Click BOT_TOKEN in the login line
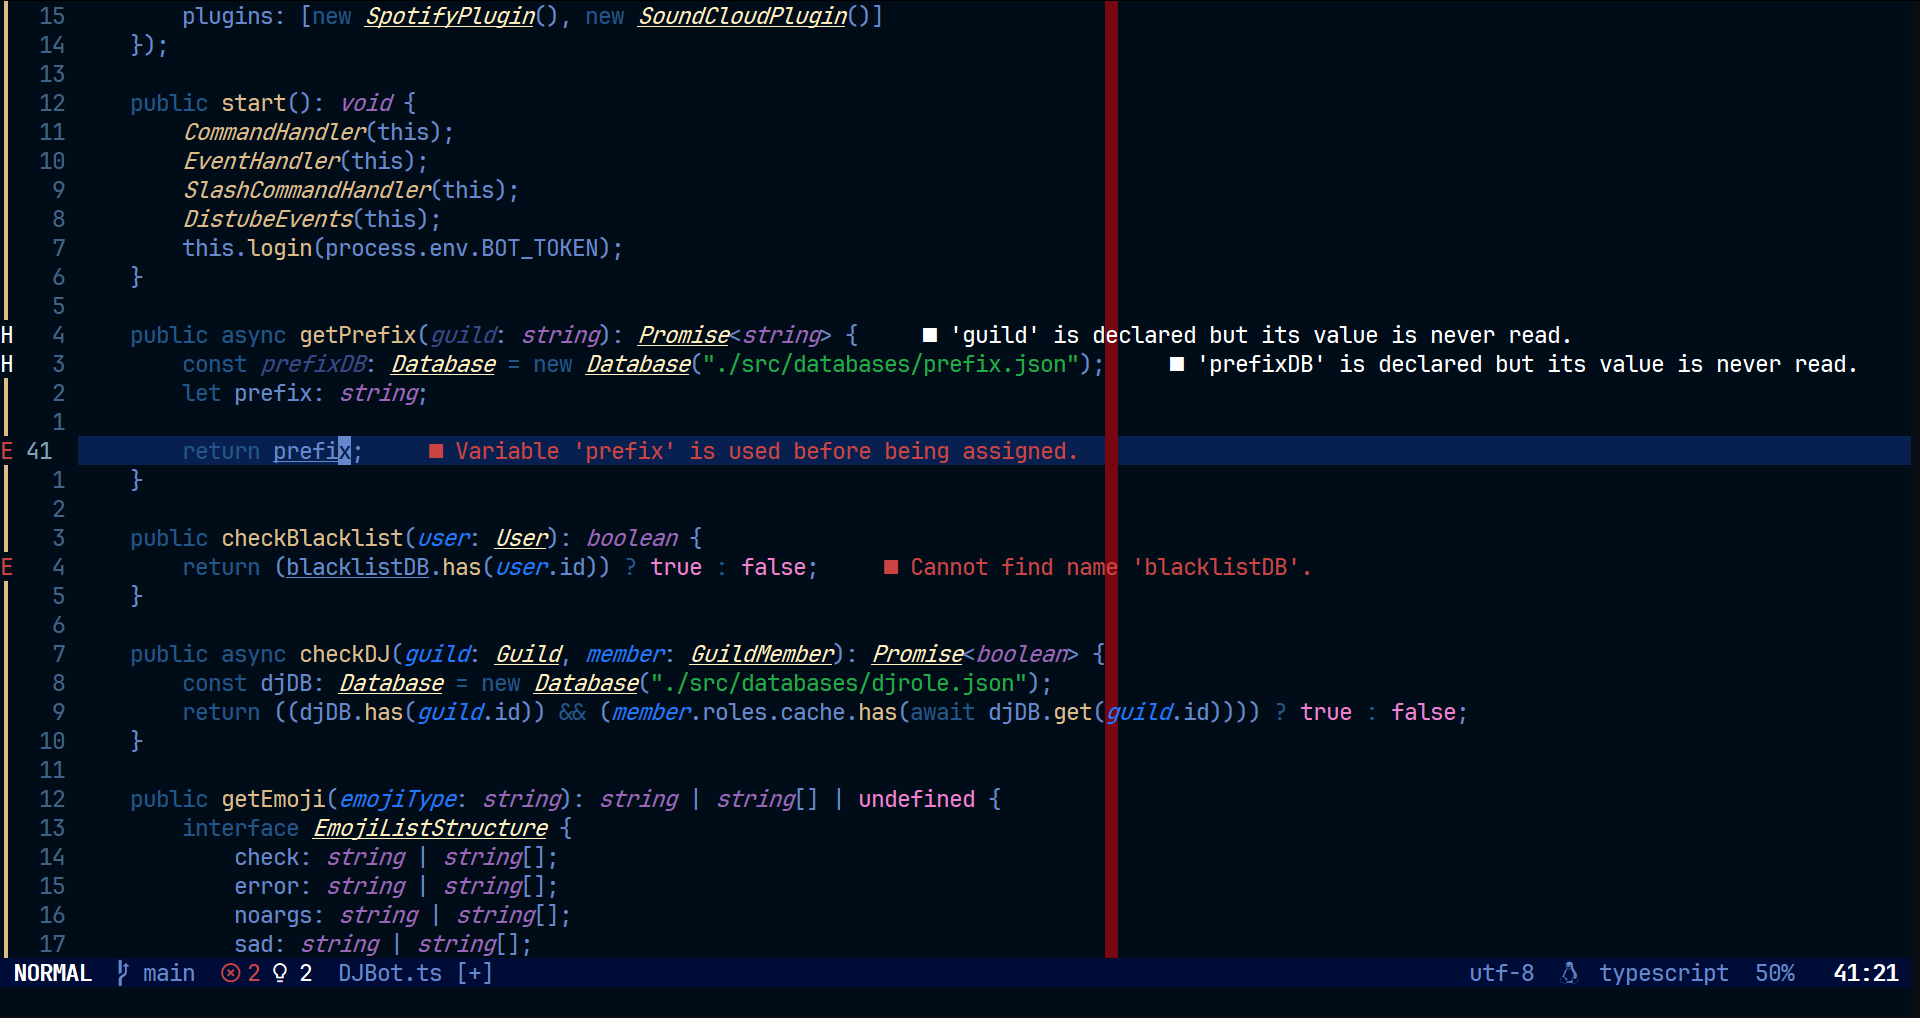This screenshot has height=1018, width=1920. 540,248
